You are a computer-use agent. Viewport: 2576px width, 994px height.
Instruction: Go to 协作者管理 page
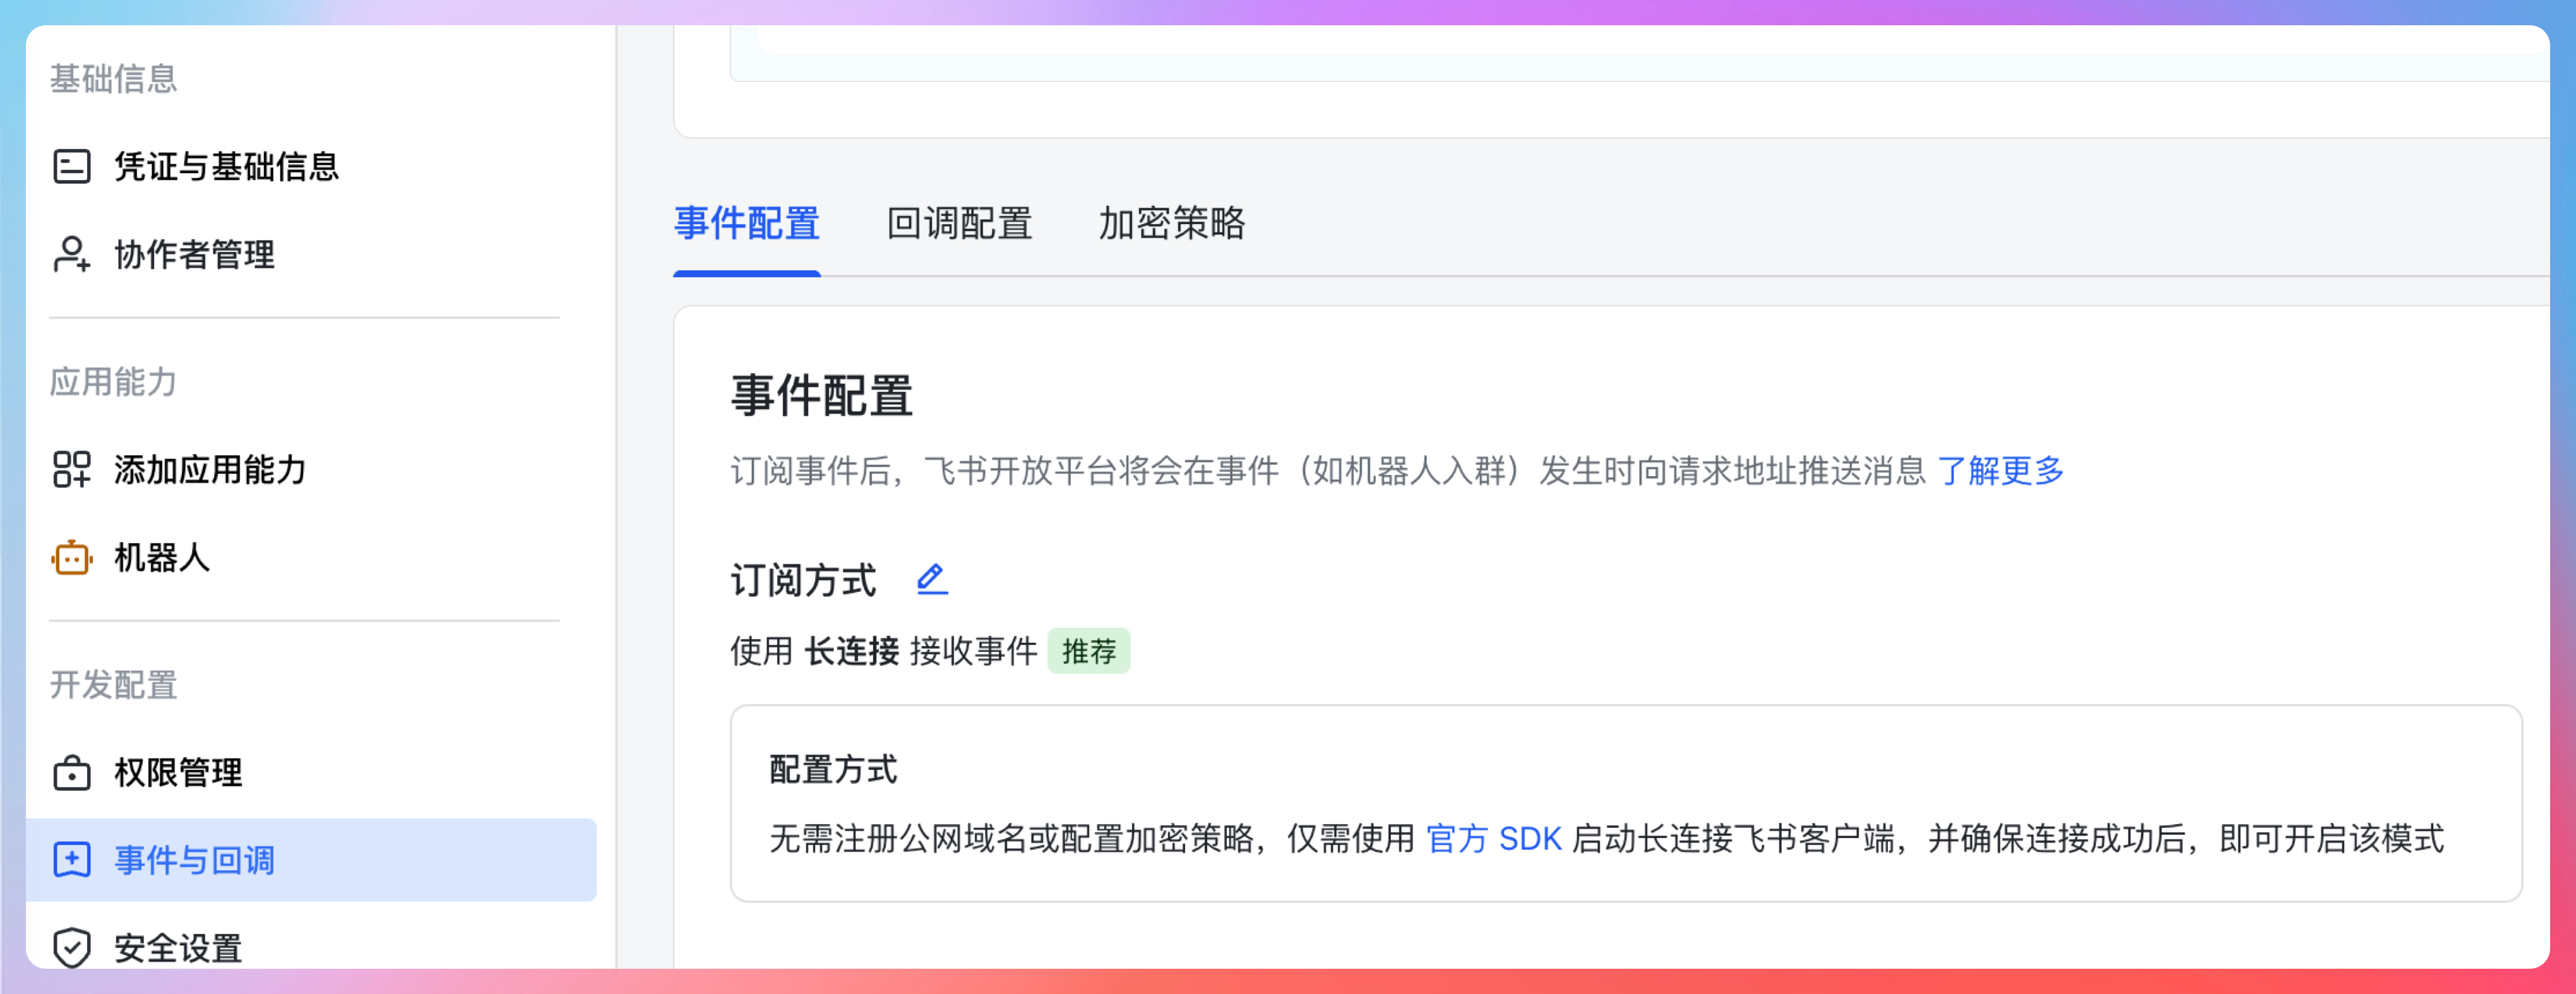pos(195,254)
